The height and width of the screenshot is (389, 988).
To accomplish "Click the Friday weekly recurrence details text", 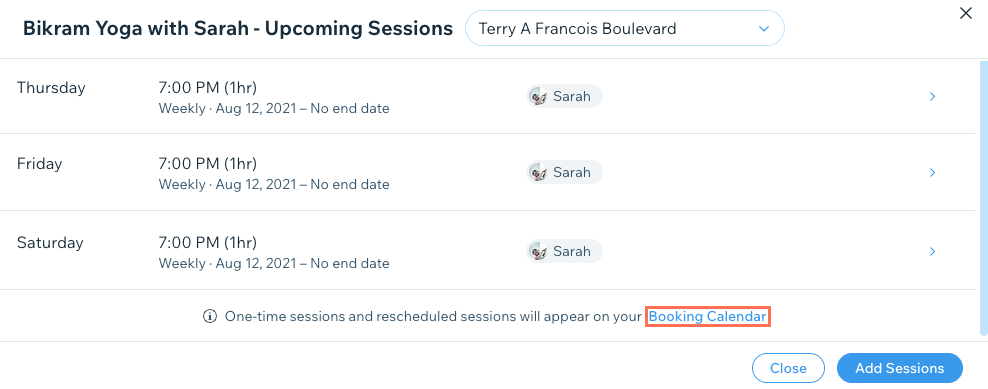I will 273,185.
